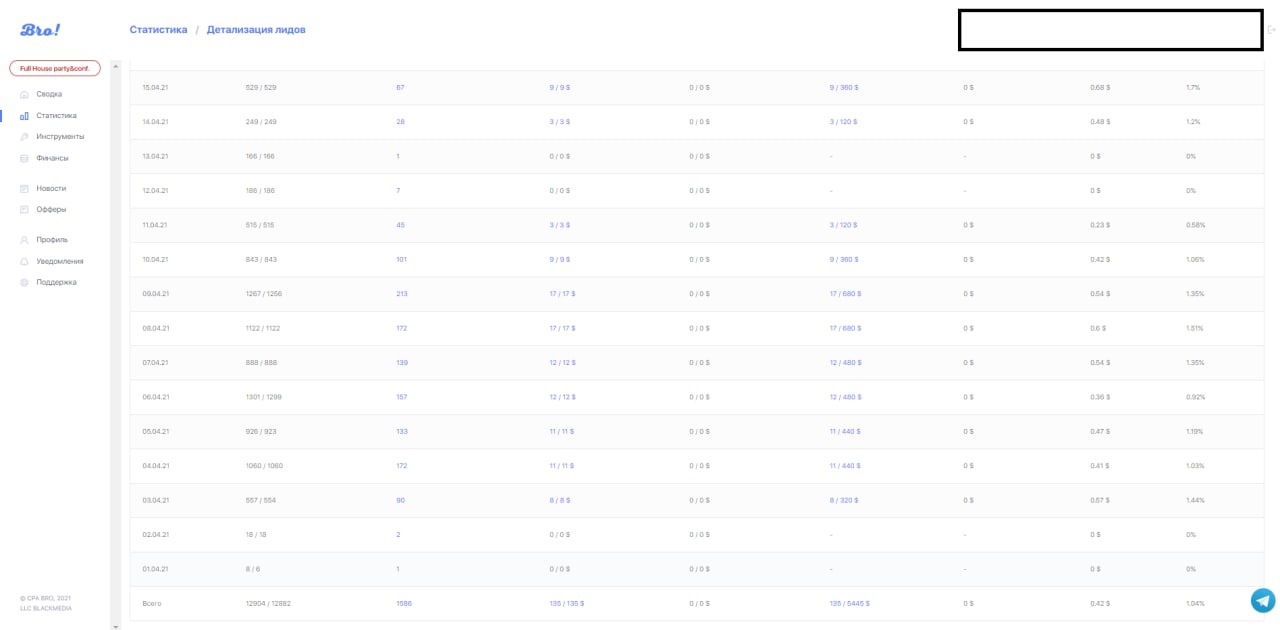Open the Профиль menu item

52,240
